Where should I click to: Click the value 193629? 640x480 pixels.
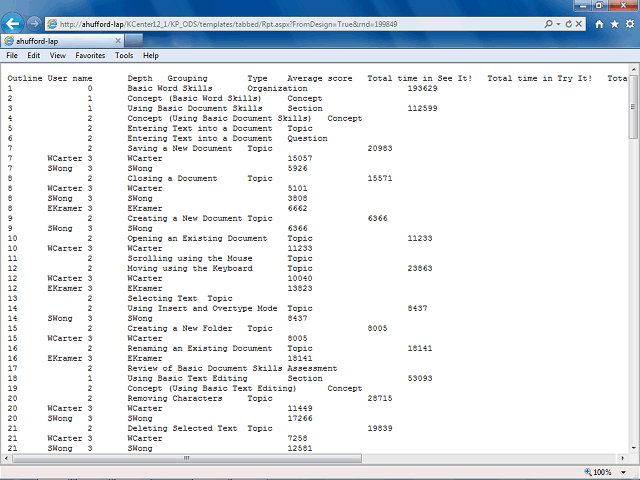click(x=422, y=88)
